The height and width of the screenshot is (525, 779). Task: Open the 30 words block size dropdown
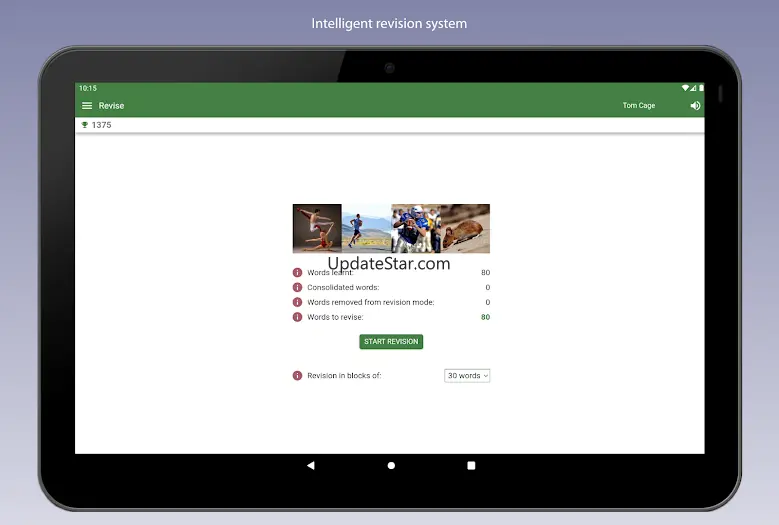(x=467, y=376)
